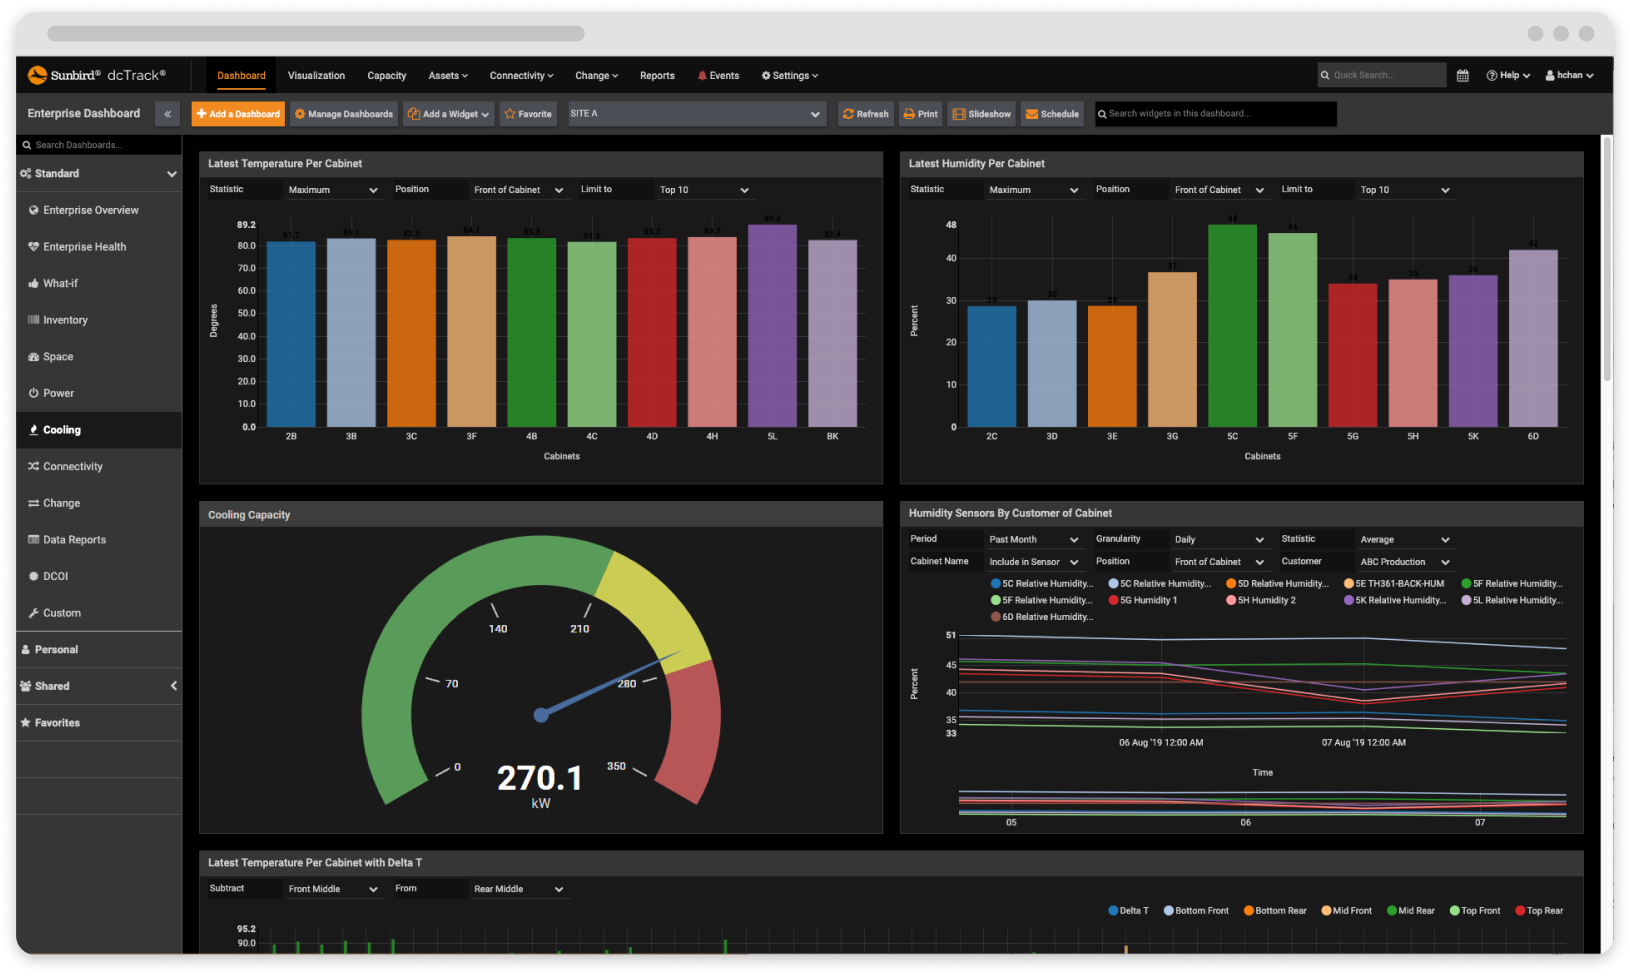Viewport: 1630px width, 976px height.
Task: Open Schedule from the toolbar
Action: pyautogui.click(x=1052, y=114)
